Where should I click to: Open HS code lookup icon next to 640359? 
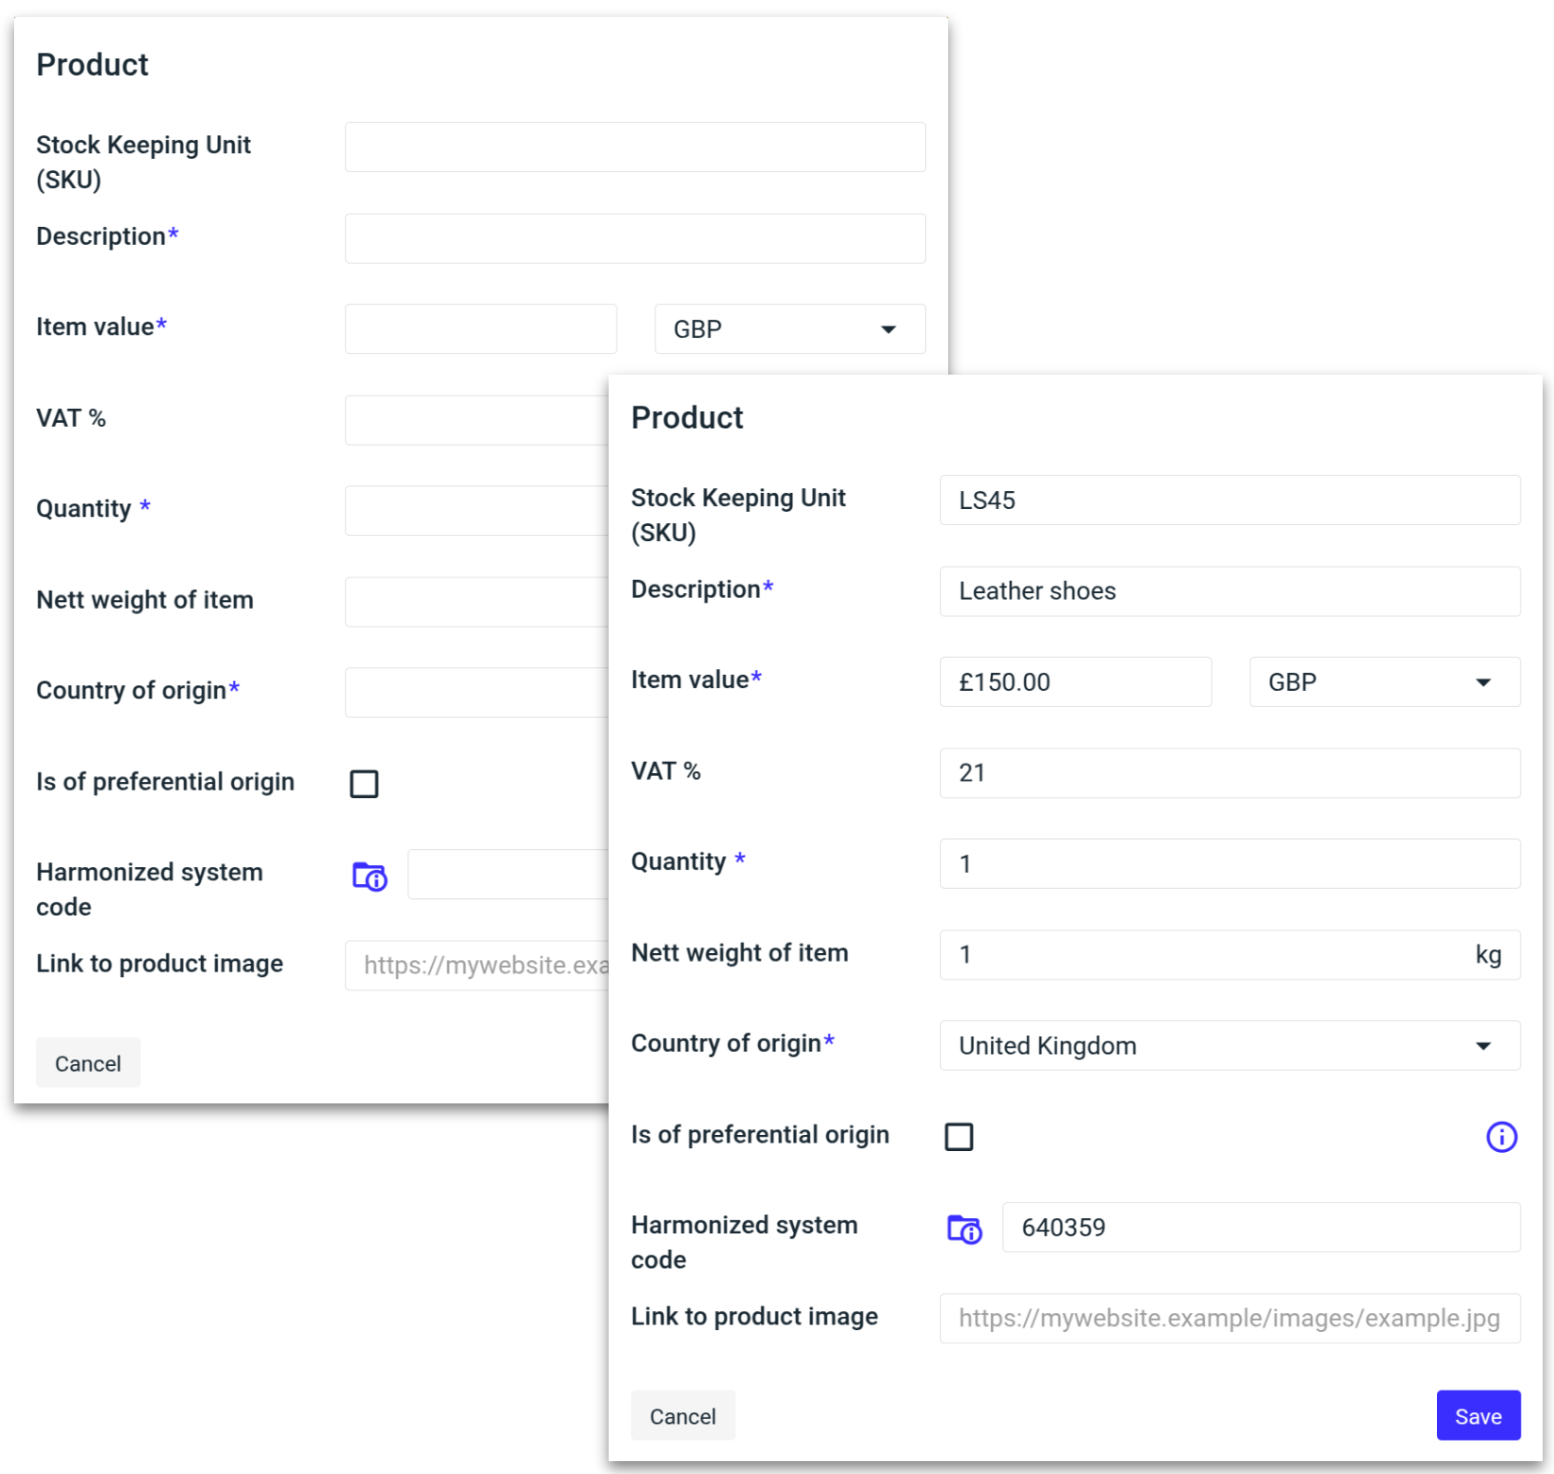pyautogui.click(x=964, y=1229)
